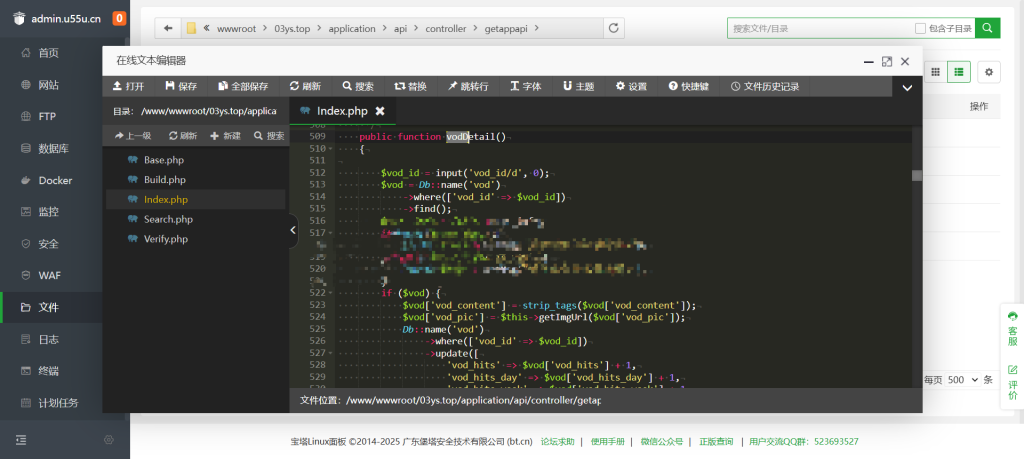The width and height of the screenshot is (1024, 459).
Task: Save the file with 保存
Action: [x=181, y=86]
